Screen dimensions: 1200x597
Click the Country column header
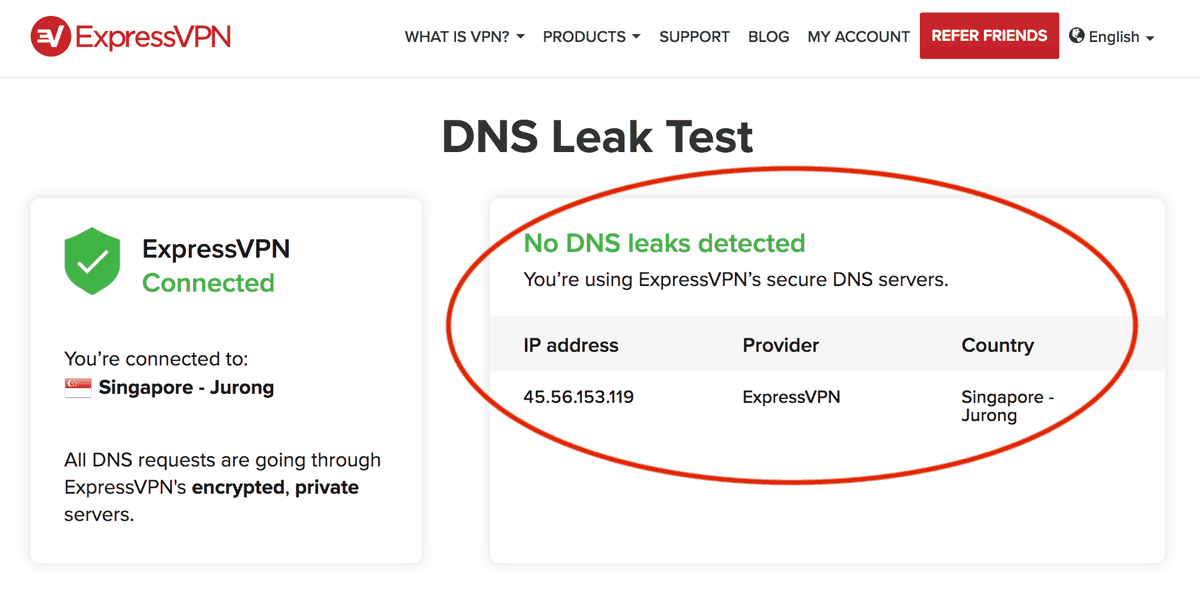(x=997, y=346)
